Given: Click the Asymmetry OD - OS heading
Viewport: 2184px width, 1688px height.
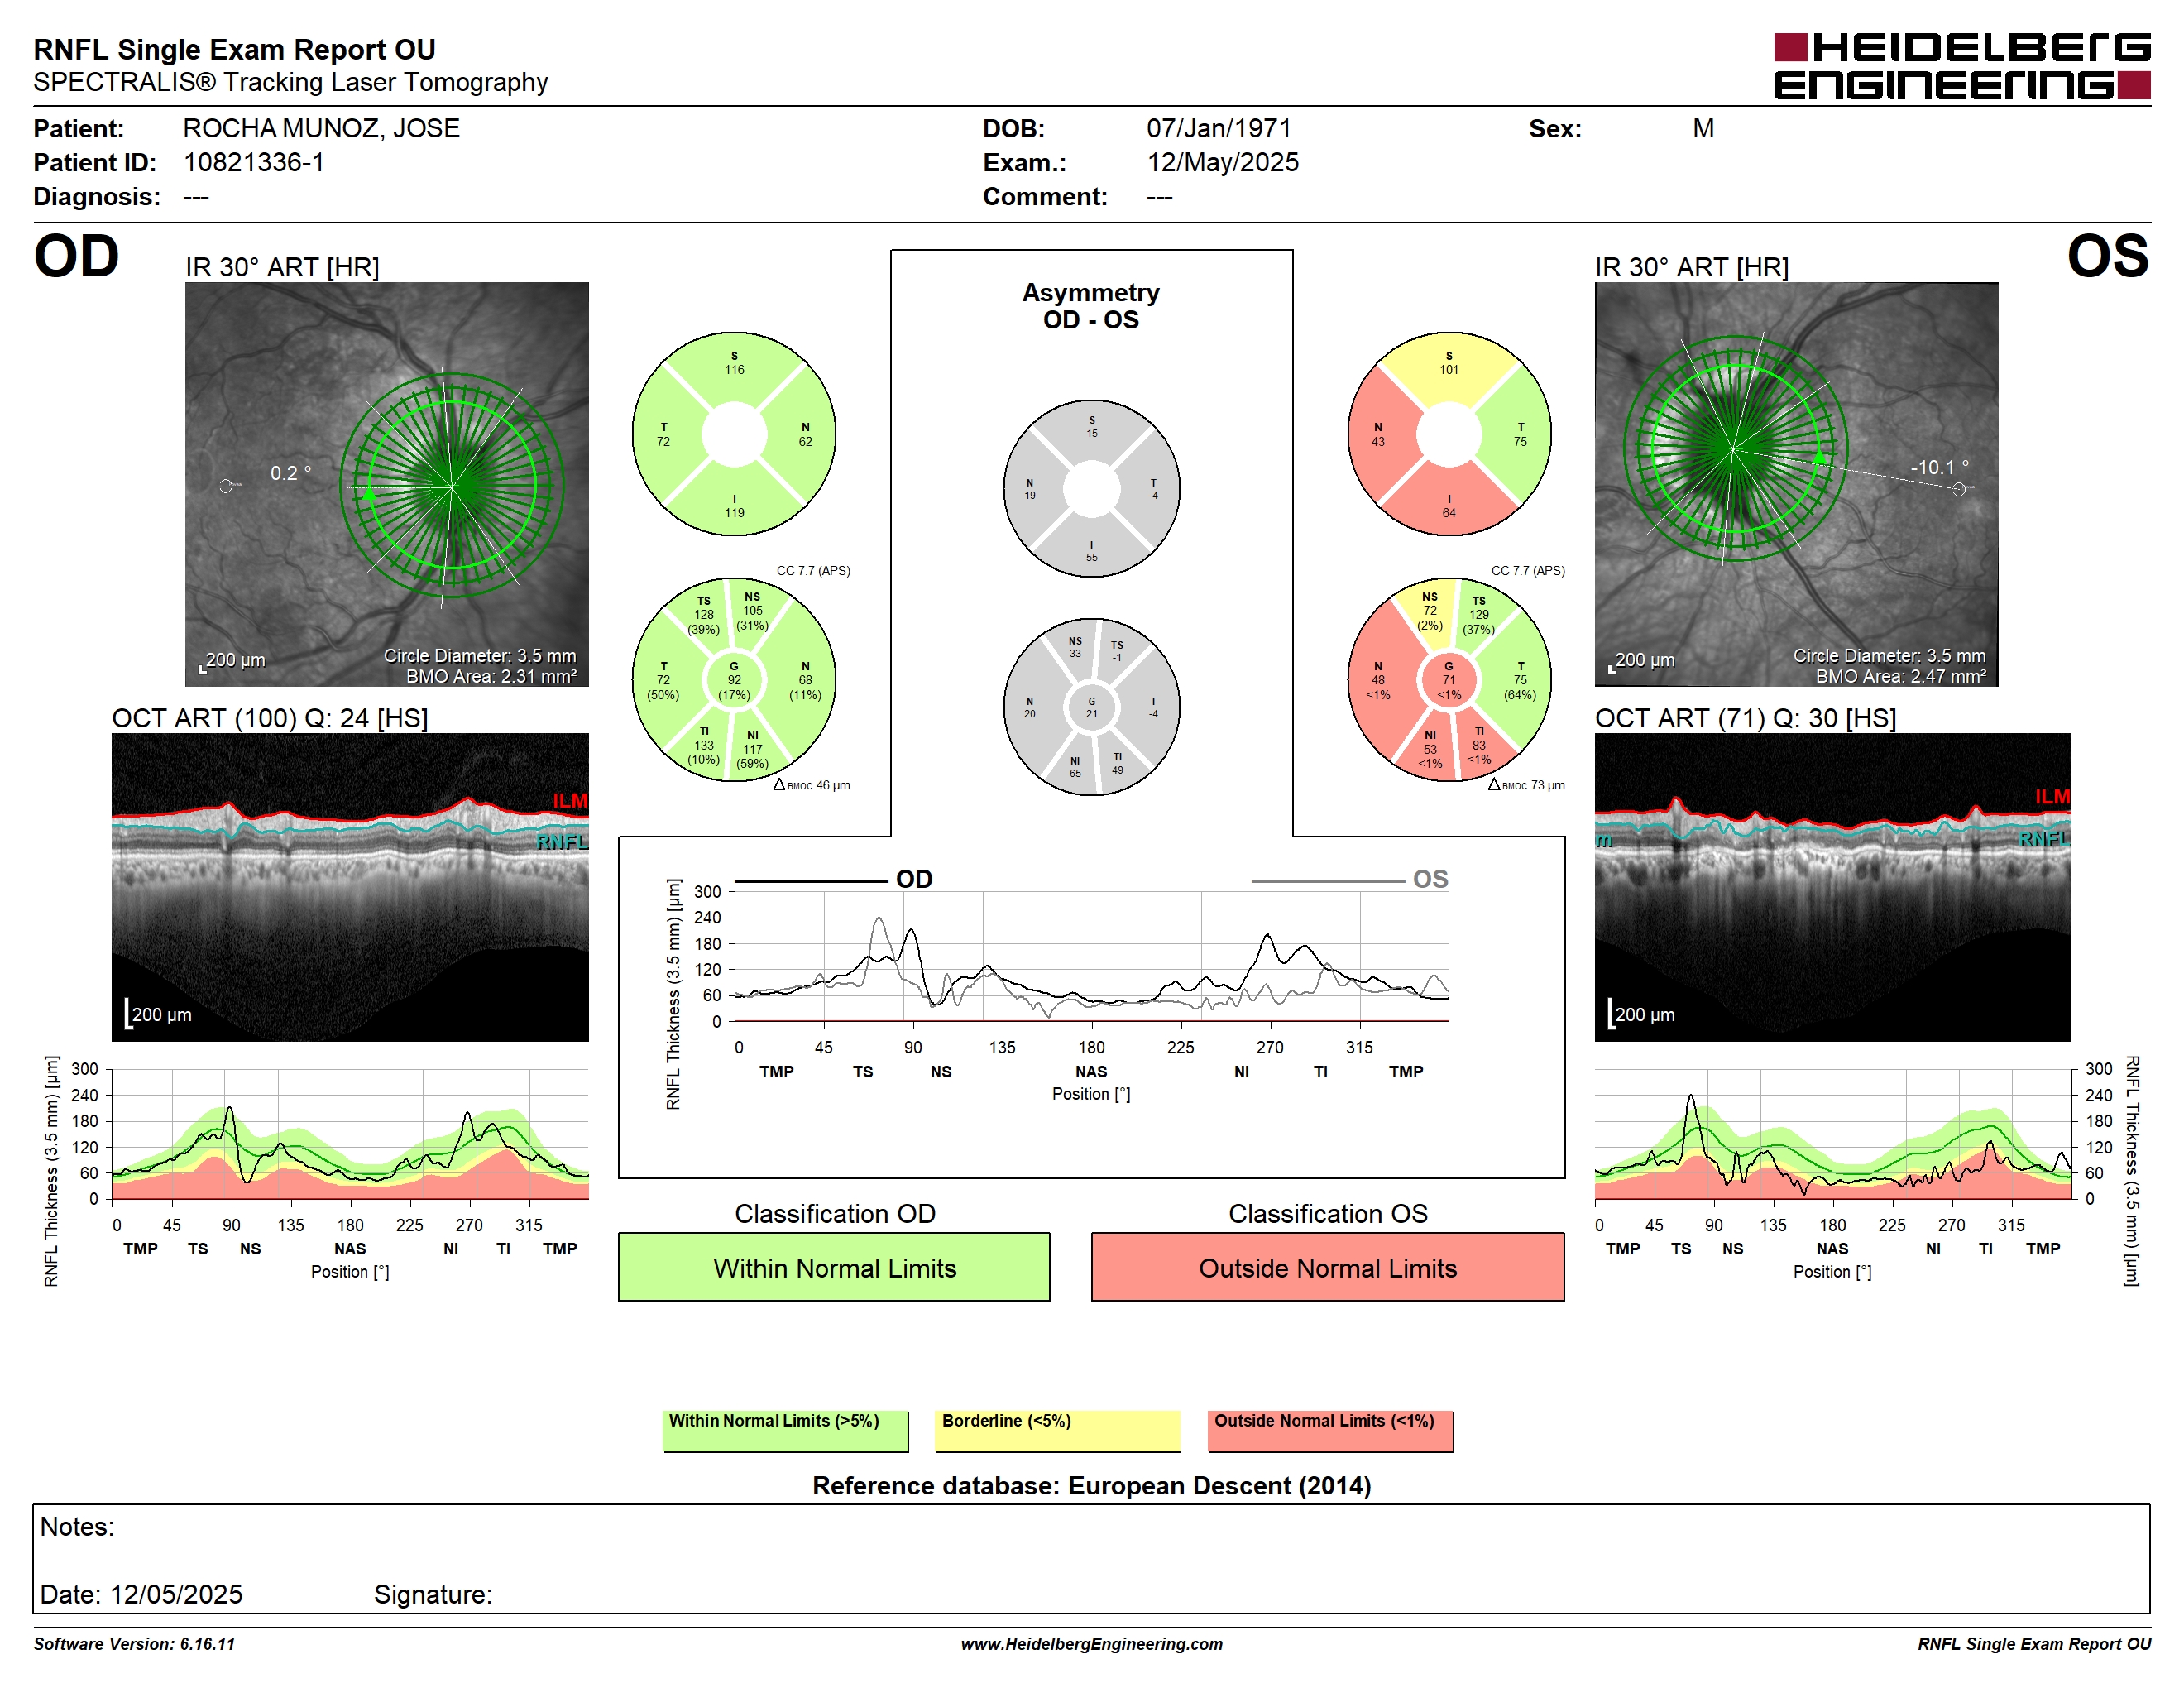Looking at the screenshot, I should tap(1091, 306).
